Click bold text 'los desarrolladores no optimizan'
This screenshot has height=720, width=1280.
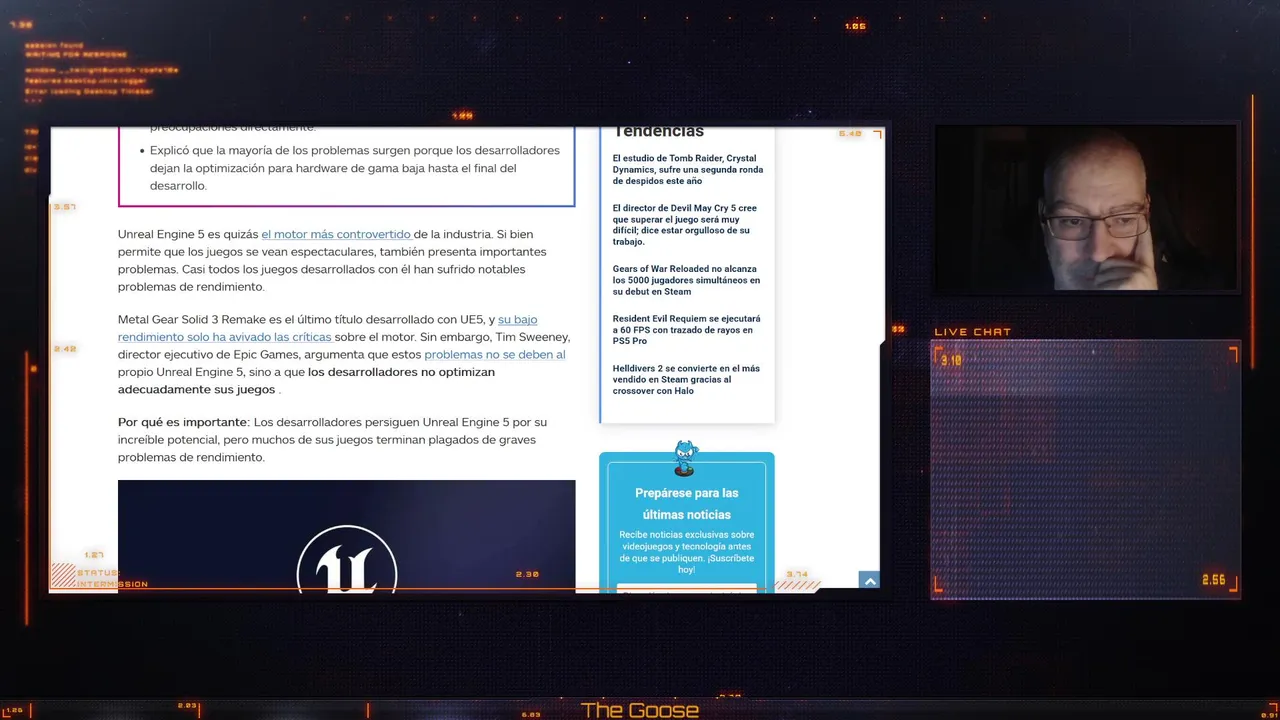pos(401,372)
